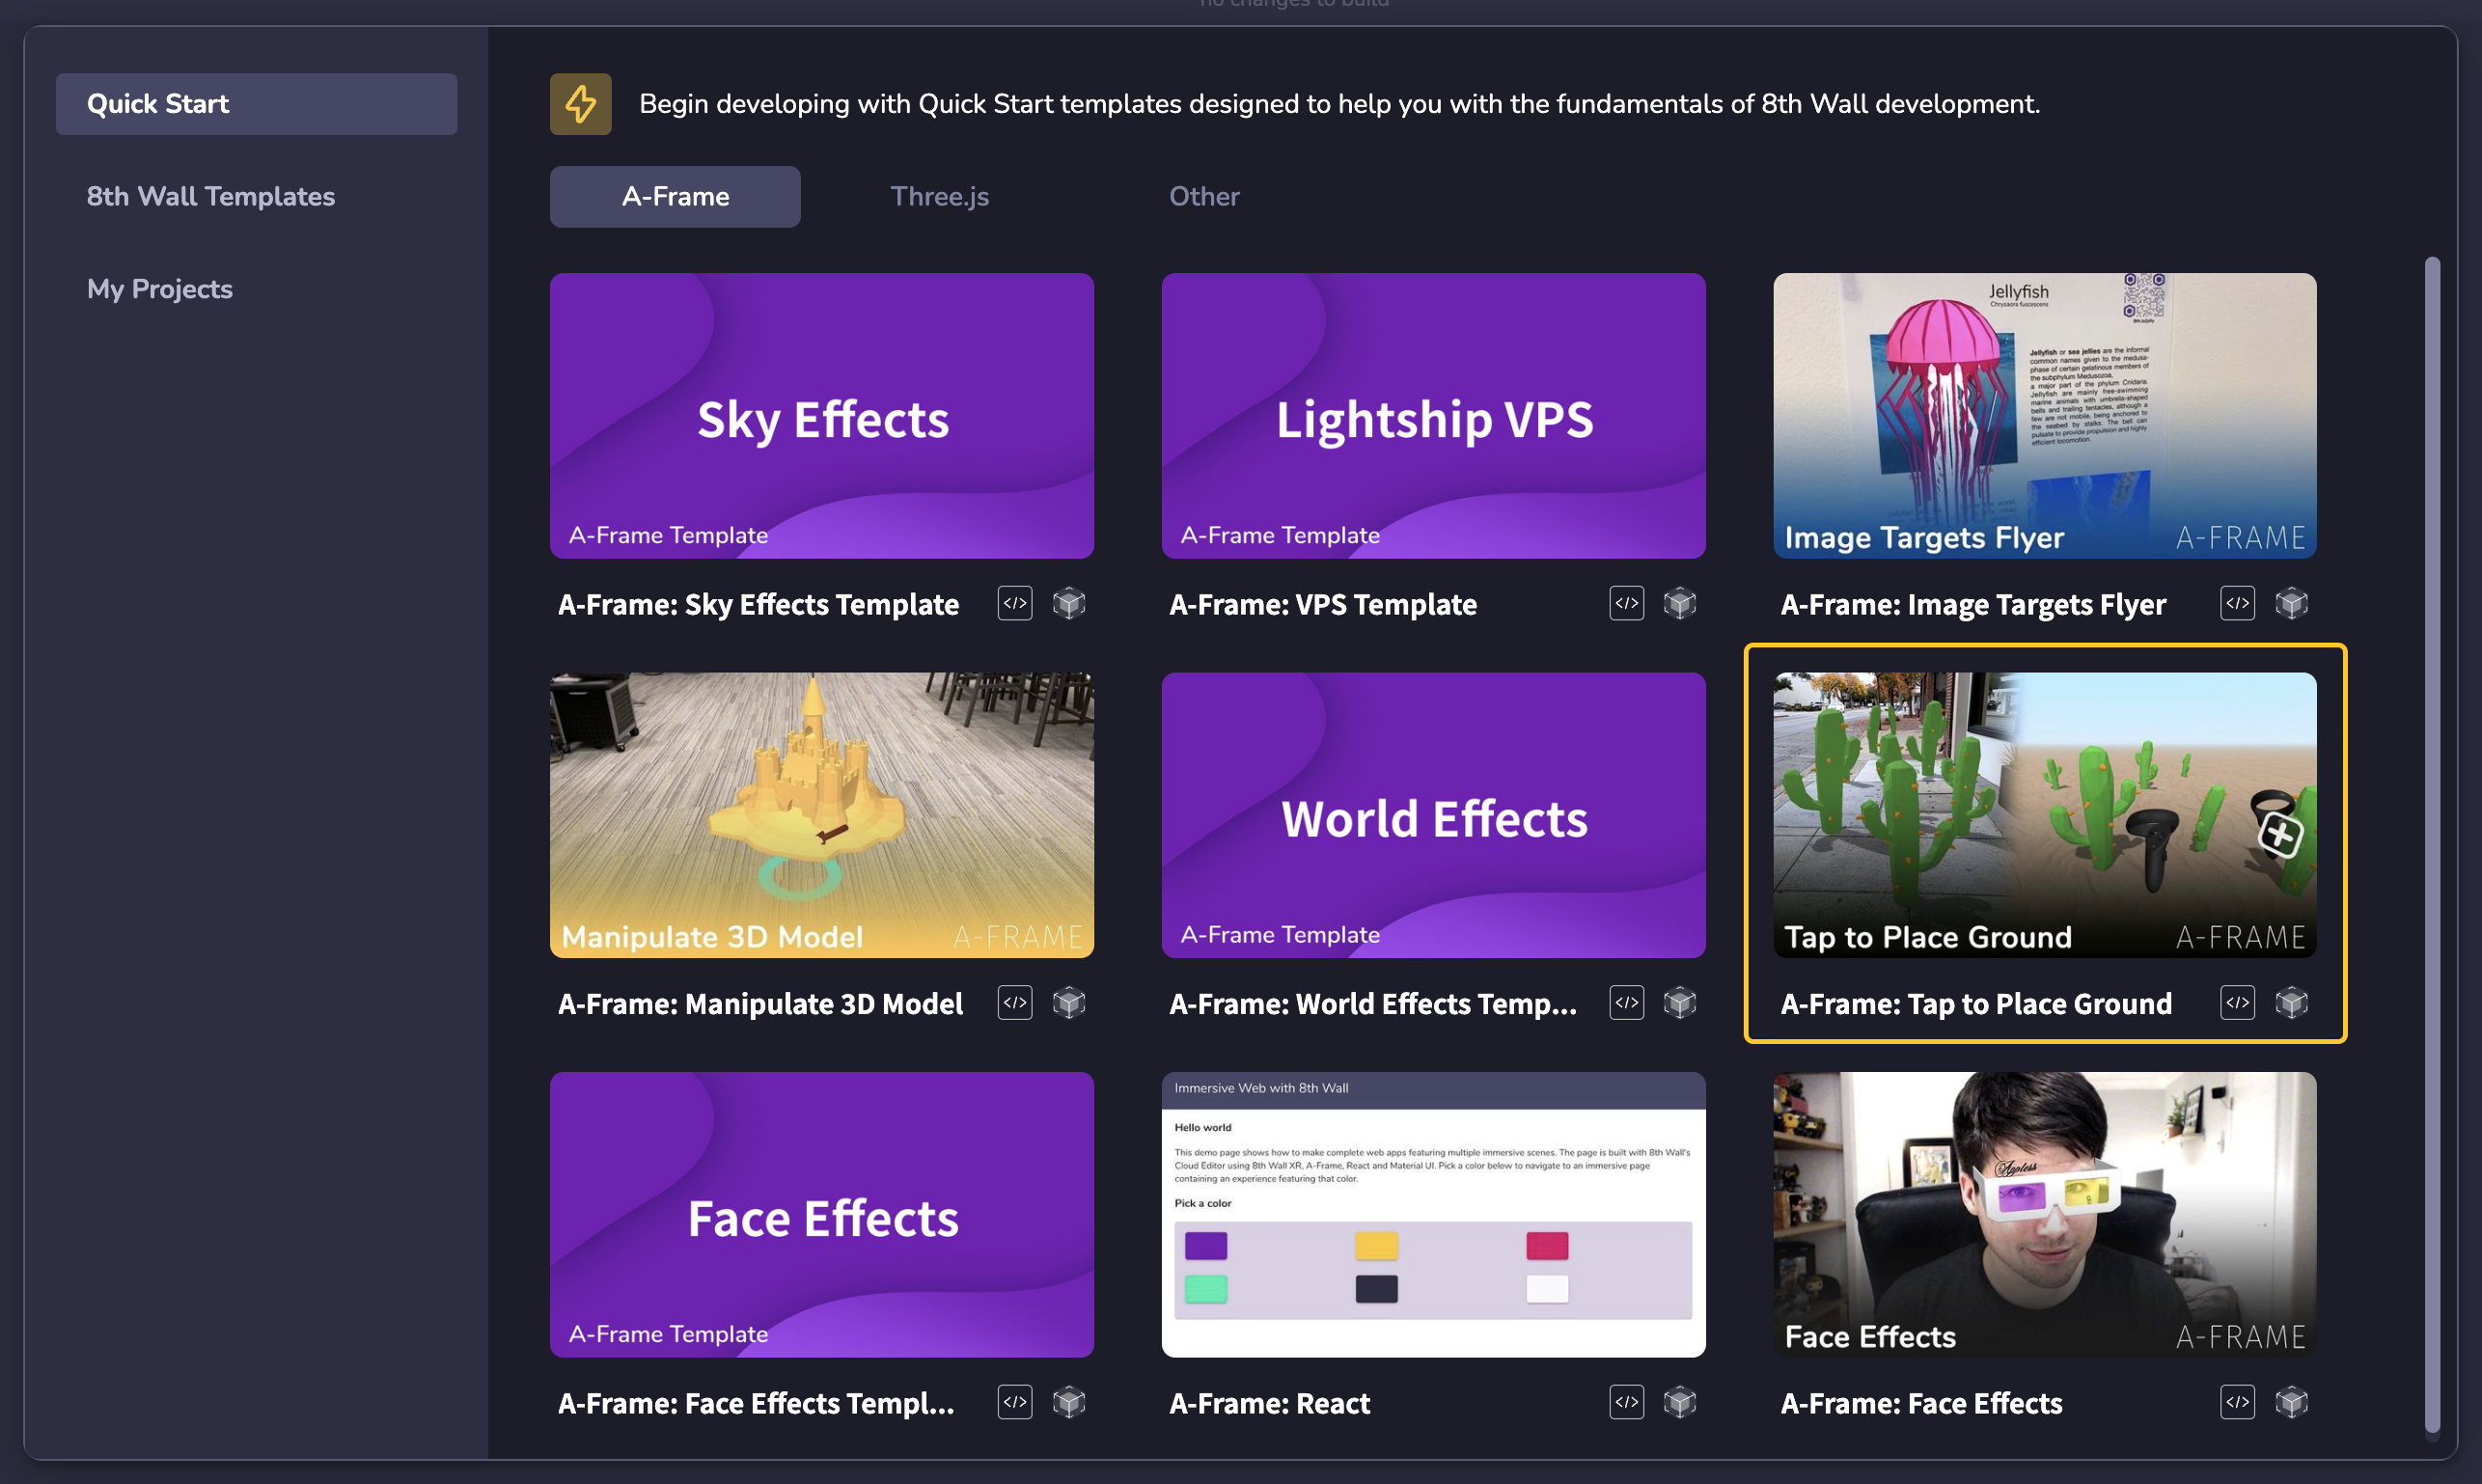Viewport: 2482px width, 1484px height.
Task: Switch to the Other tab
Action: tap(1204, 196)
